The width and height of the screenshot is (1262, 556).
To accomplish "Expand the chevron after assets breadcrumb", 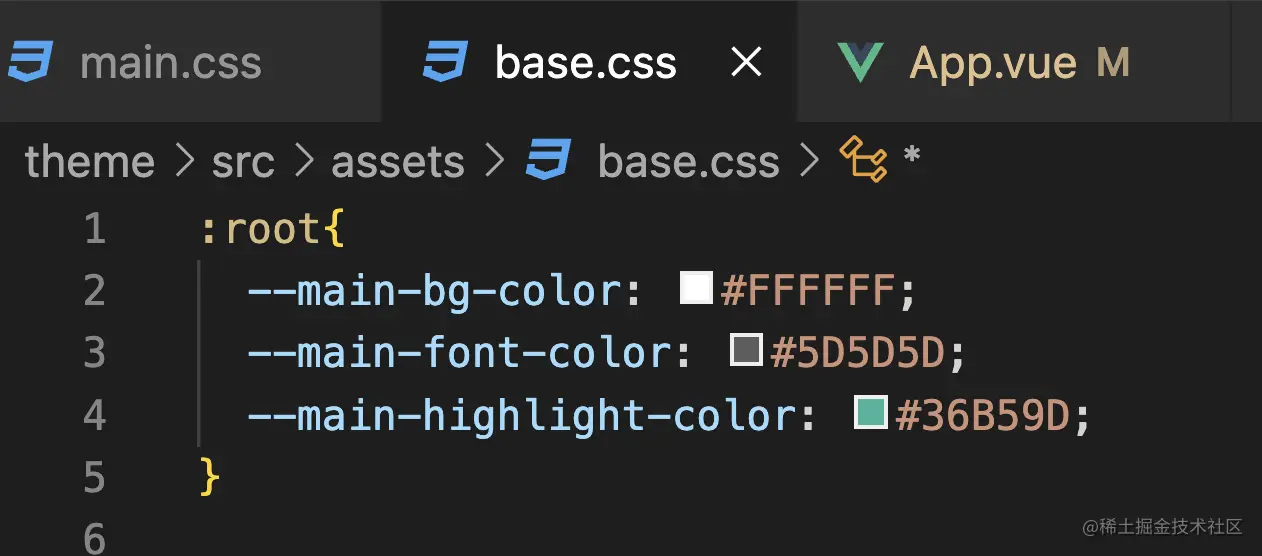I will point(494,161).
